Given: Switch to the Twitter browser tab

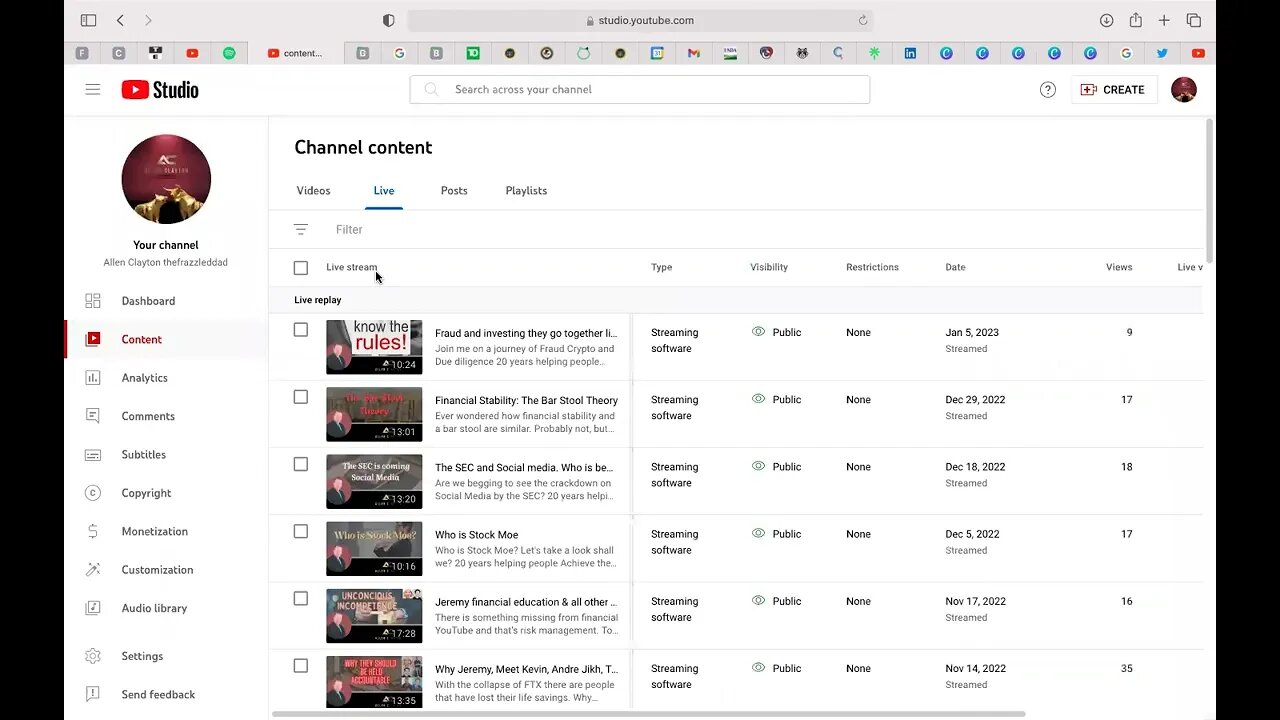Looking at the screenshot, I should click(x=1162, y=53).
